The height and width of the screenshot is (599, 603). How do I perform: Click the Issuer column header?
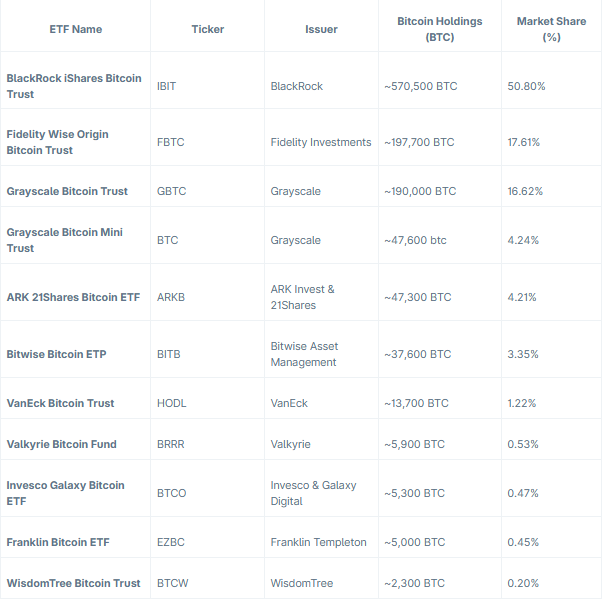point(321,29)
